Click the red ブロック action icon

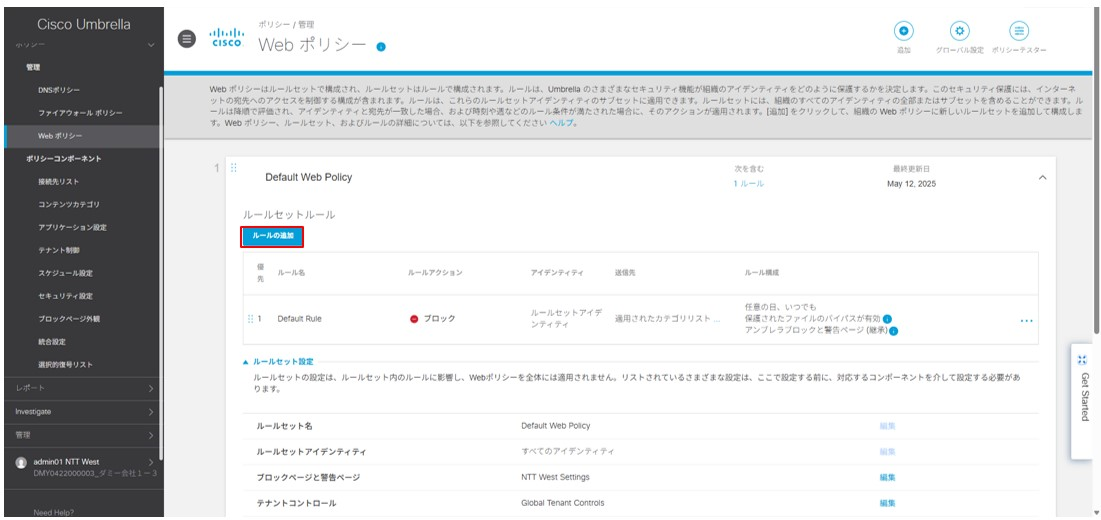coord(414,319)
